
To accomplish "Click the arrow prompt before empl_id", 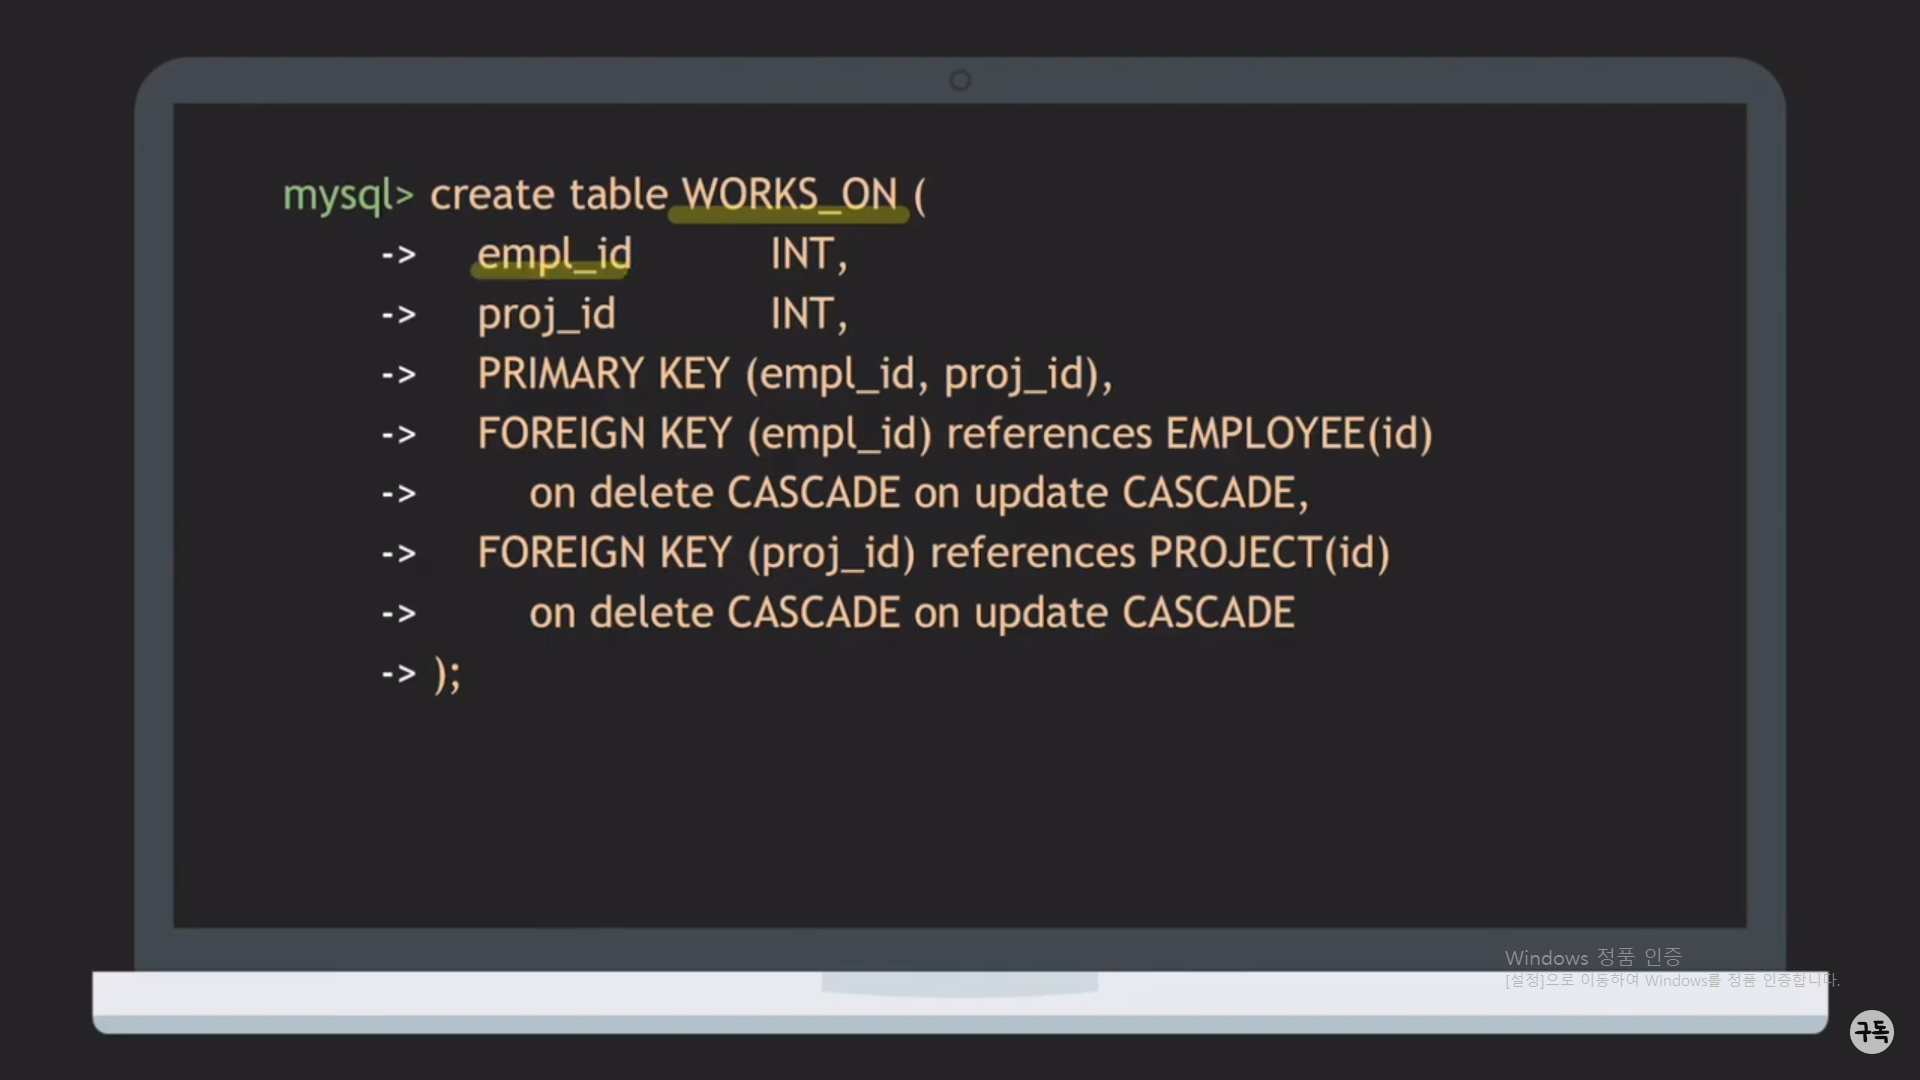I will 398,255.
